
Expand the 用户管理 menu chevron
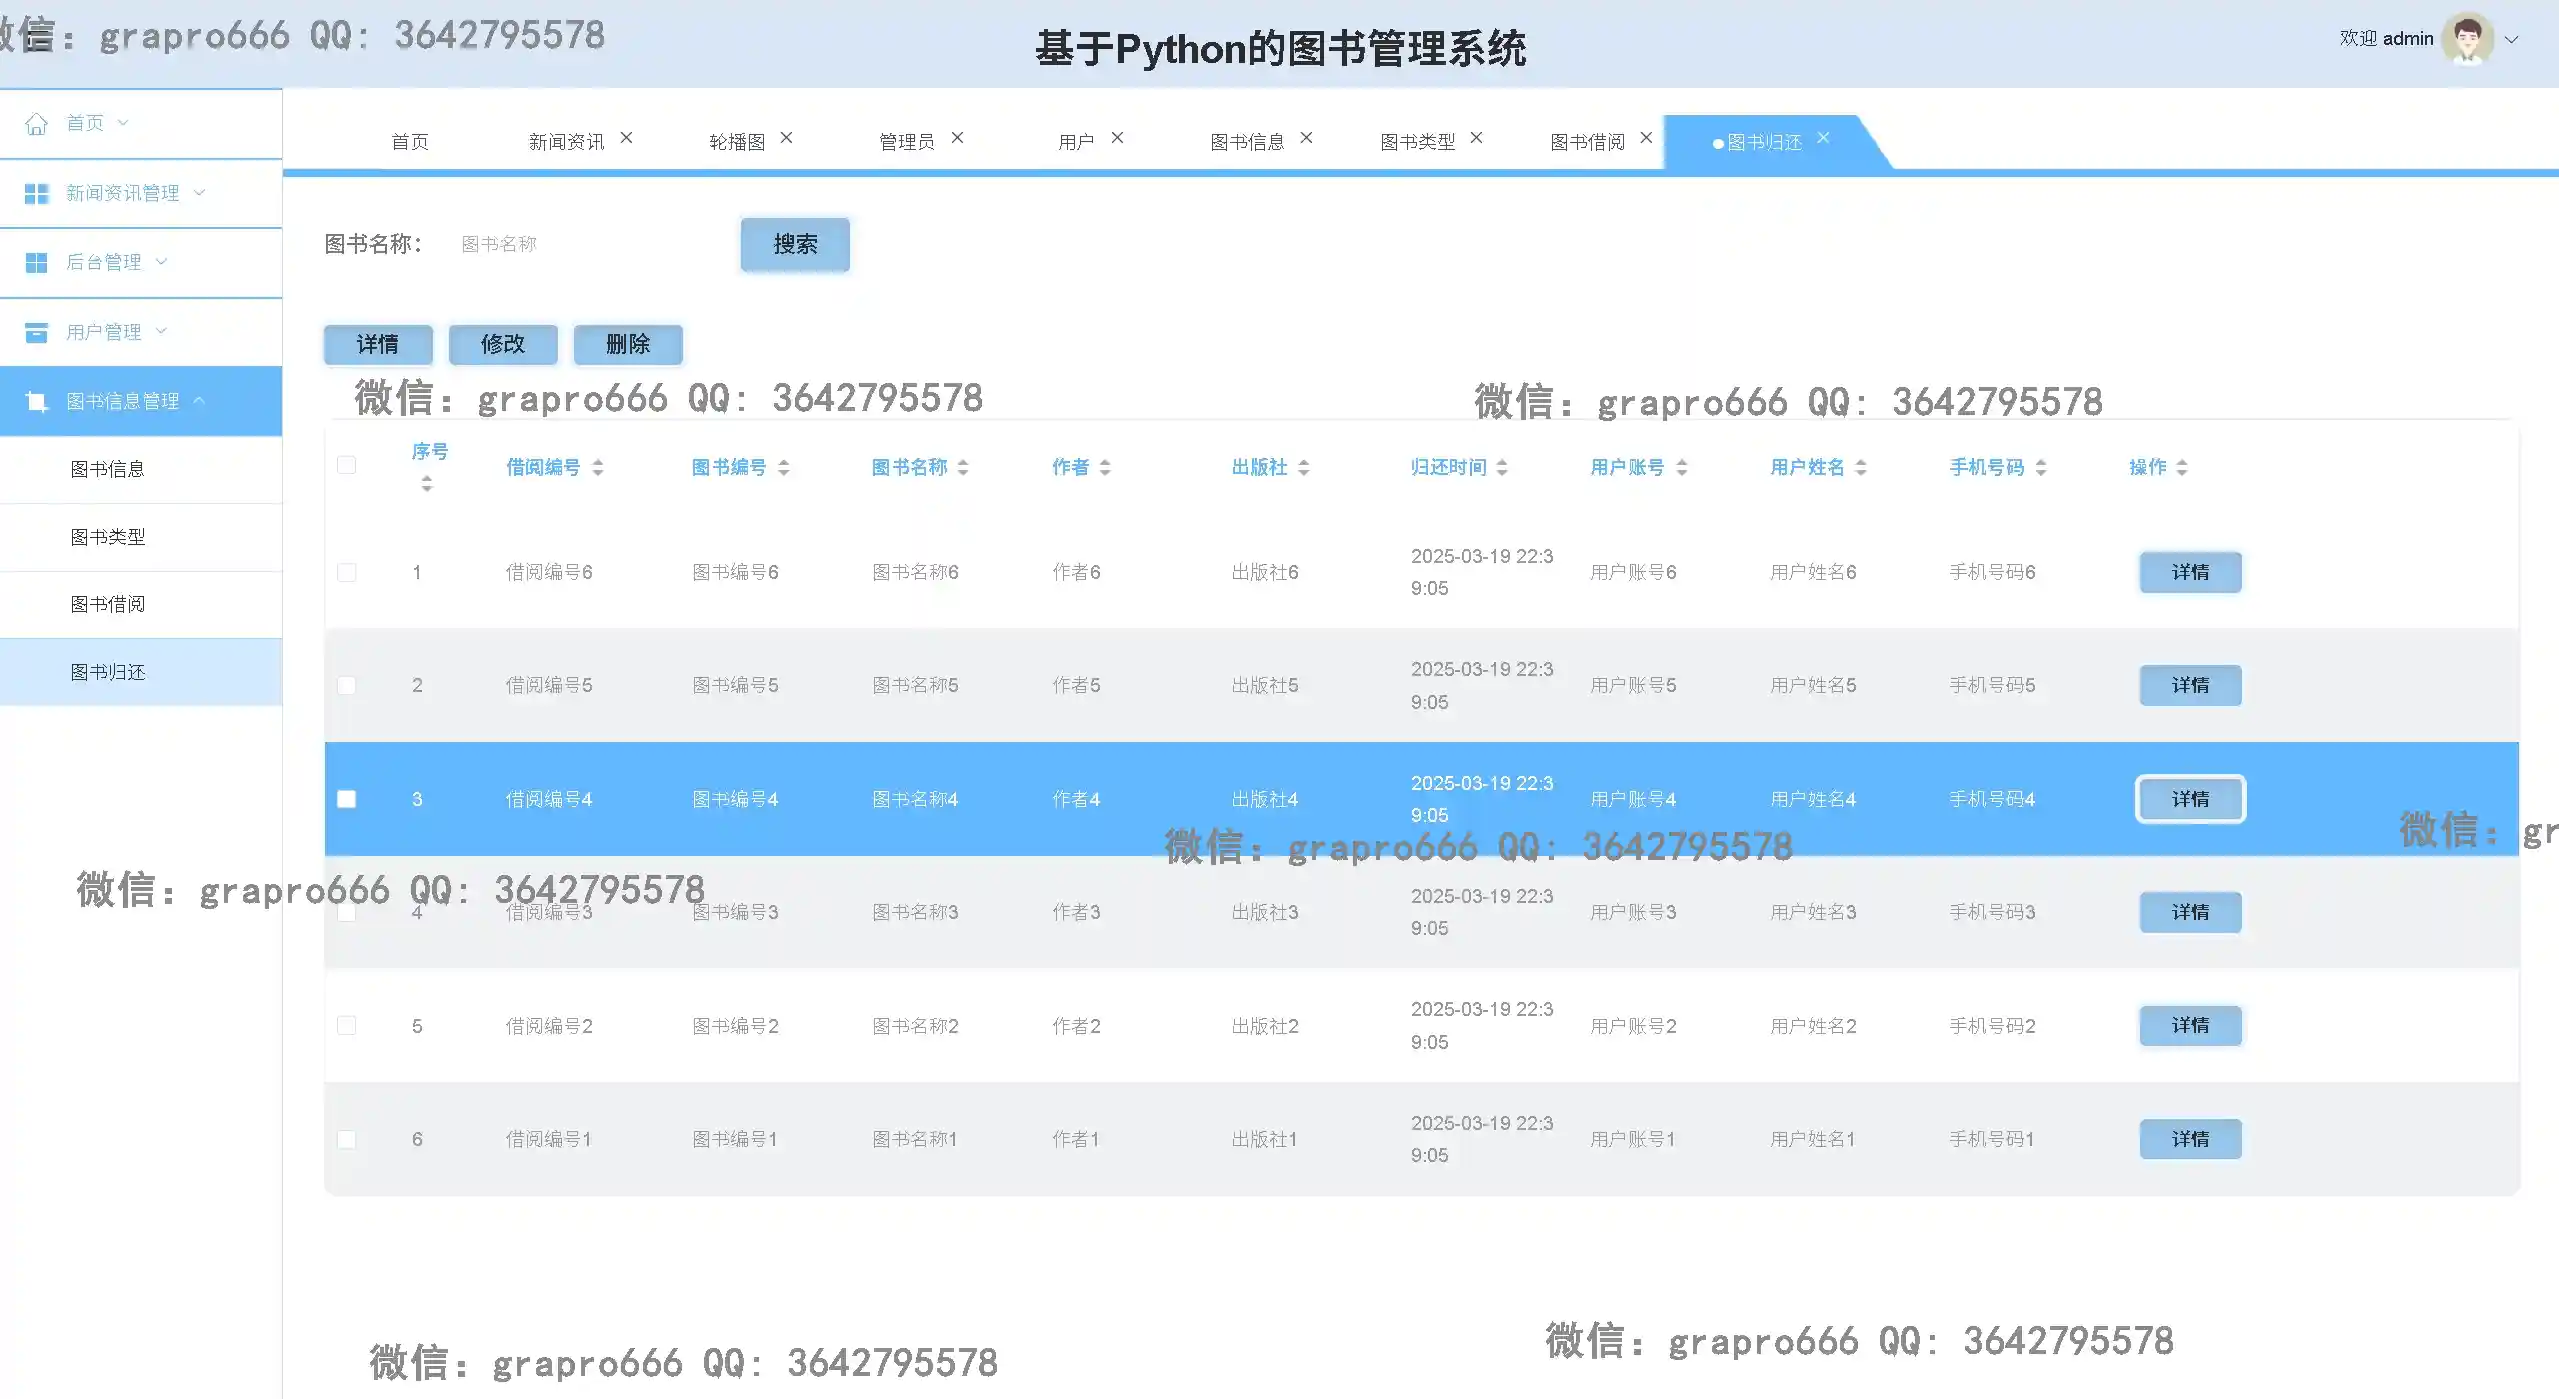point(161,331)
